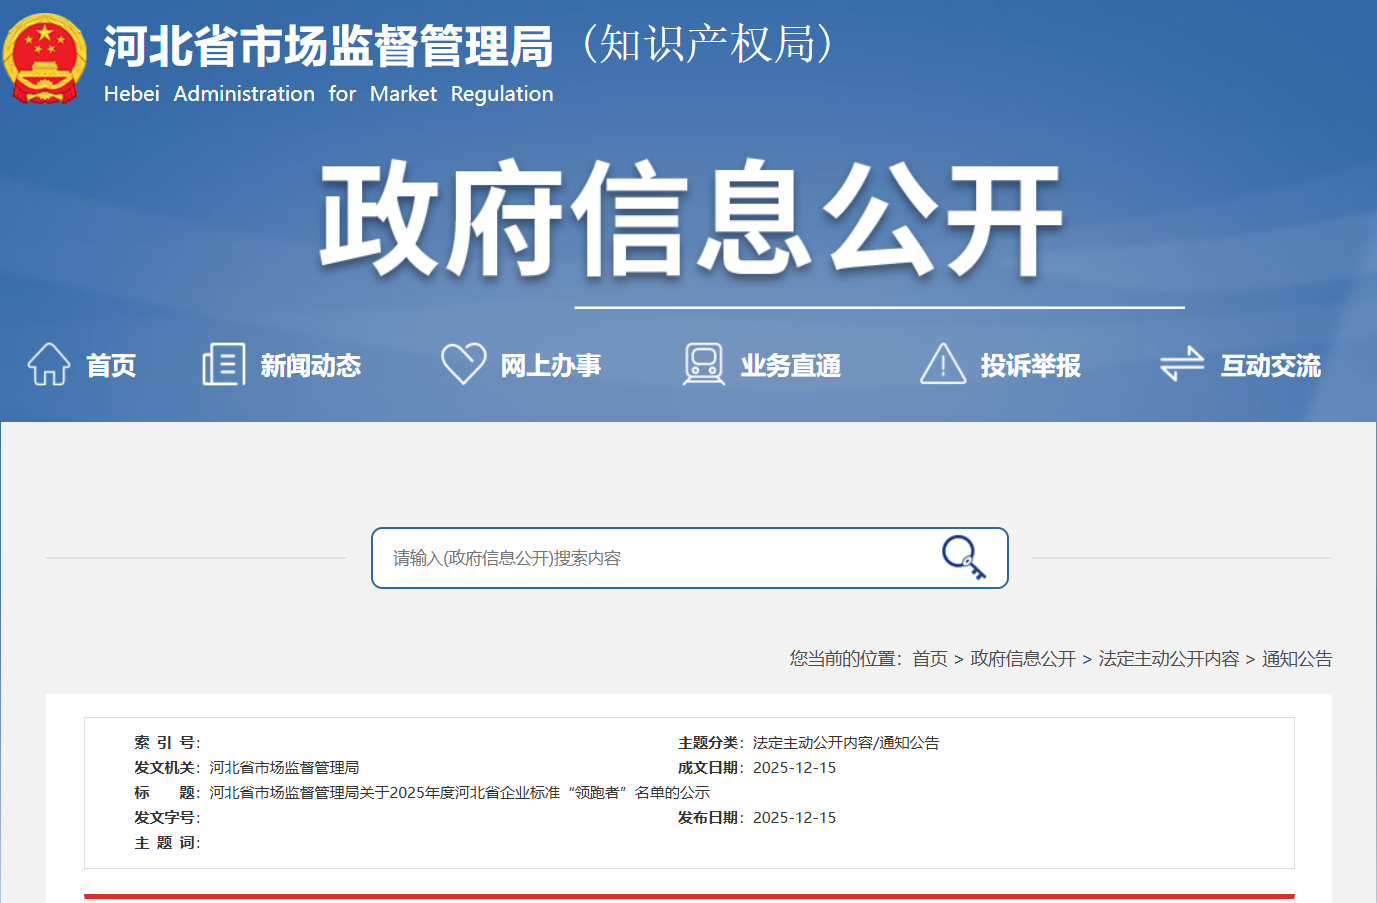Click the exchange arrows icon beside 互动交流
This screenshot has width=1377, height=903.
click(x=1182, y=364)
